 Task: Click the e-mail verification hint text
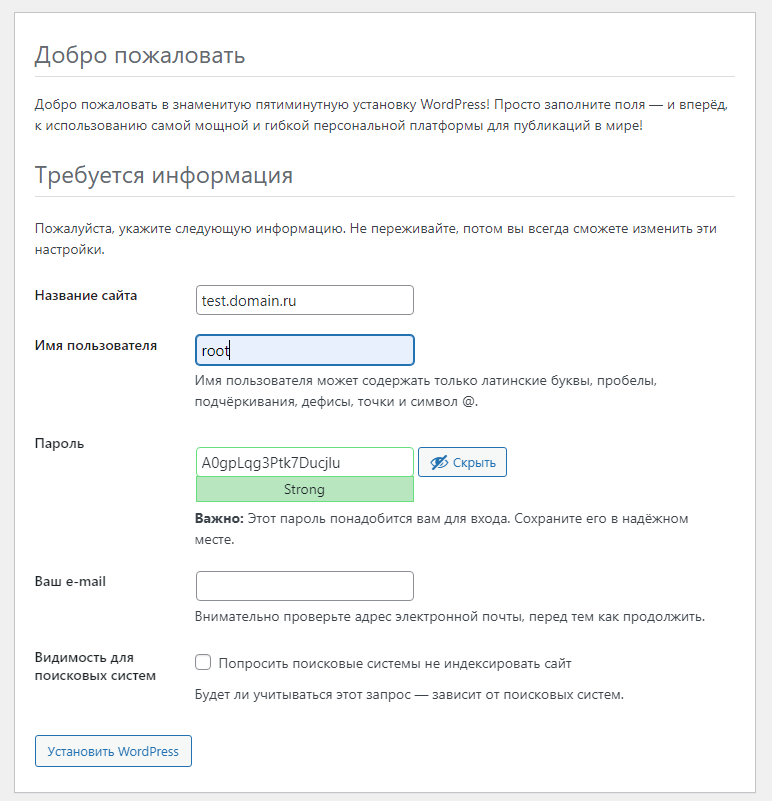pos(450,616)
